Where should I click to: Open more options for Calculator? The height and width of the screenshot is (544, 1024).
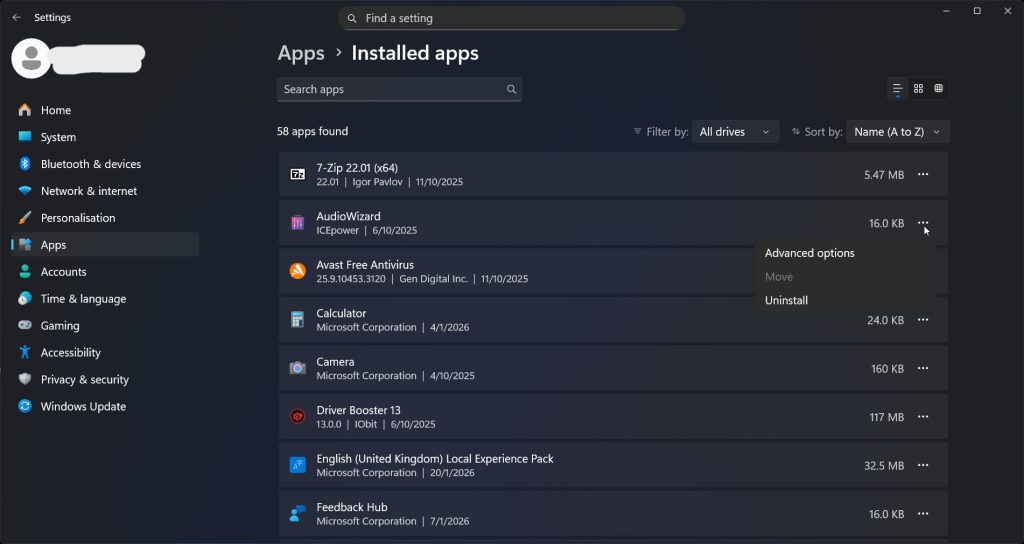pyautogui.click(x=922, y=320)
